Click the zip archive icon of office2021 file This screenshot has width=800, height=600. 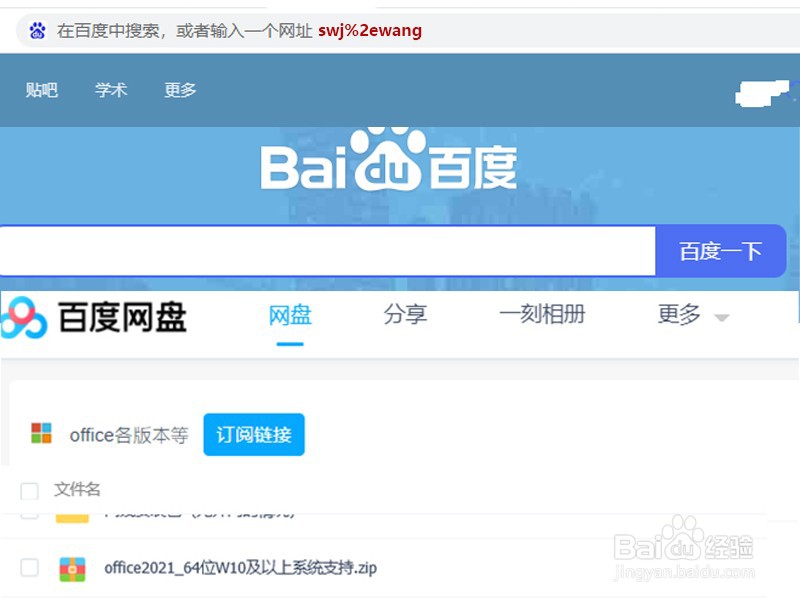[72, 569]
